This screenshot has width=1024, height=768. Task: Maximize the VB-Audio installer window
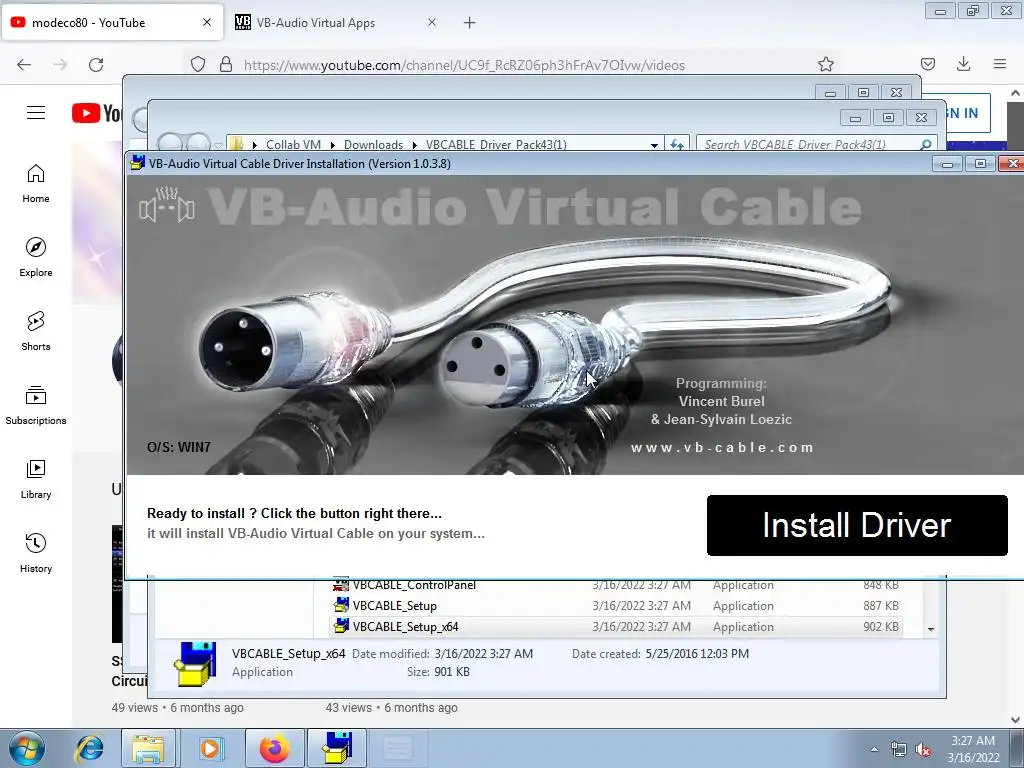(x=980, y=163)
